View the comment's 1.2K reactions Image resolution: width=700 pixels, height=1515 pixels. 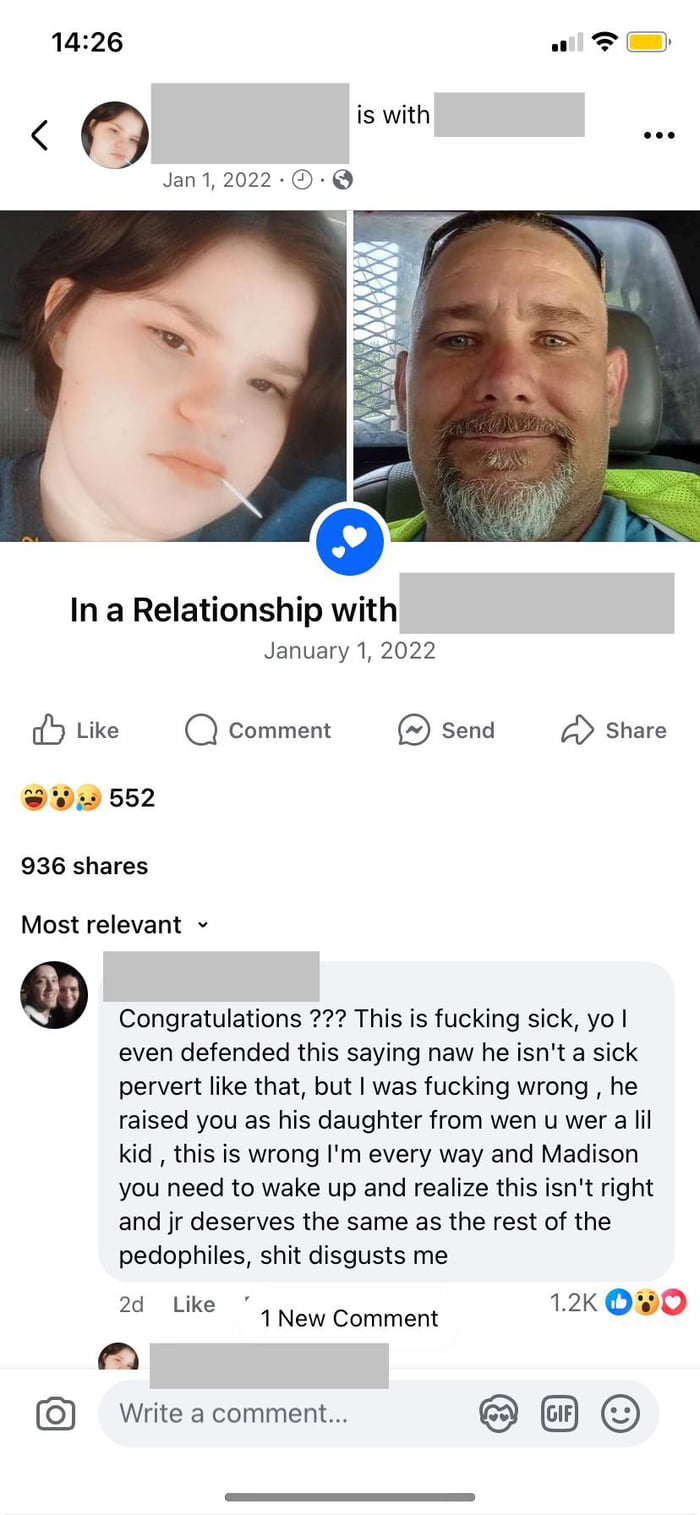click(617, 1302)
